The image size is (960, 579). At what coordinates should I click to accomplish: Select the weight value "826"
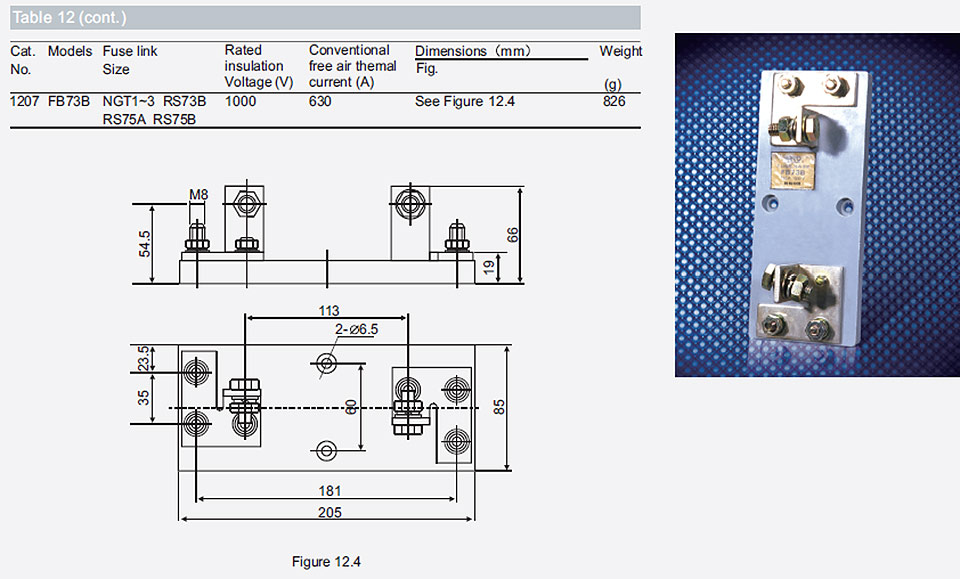[614, 102]
